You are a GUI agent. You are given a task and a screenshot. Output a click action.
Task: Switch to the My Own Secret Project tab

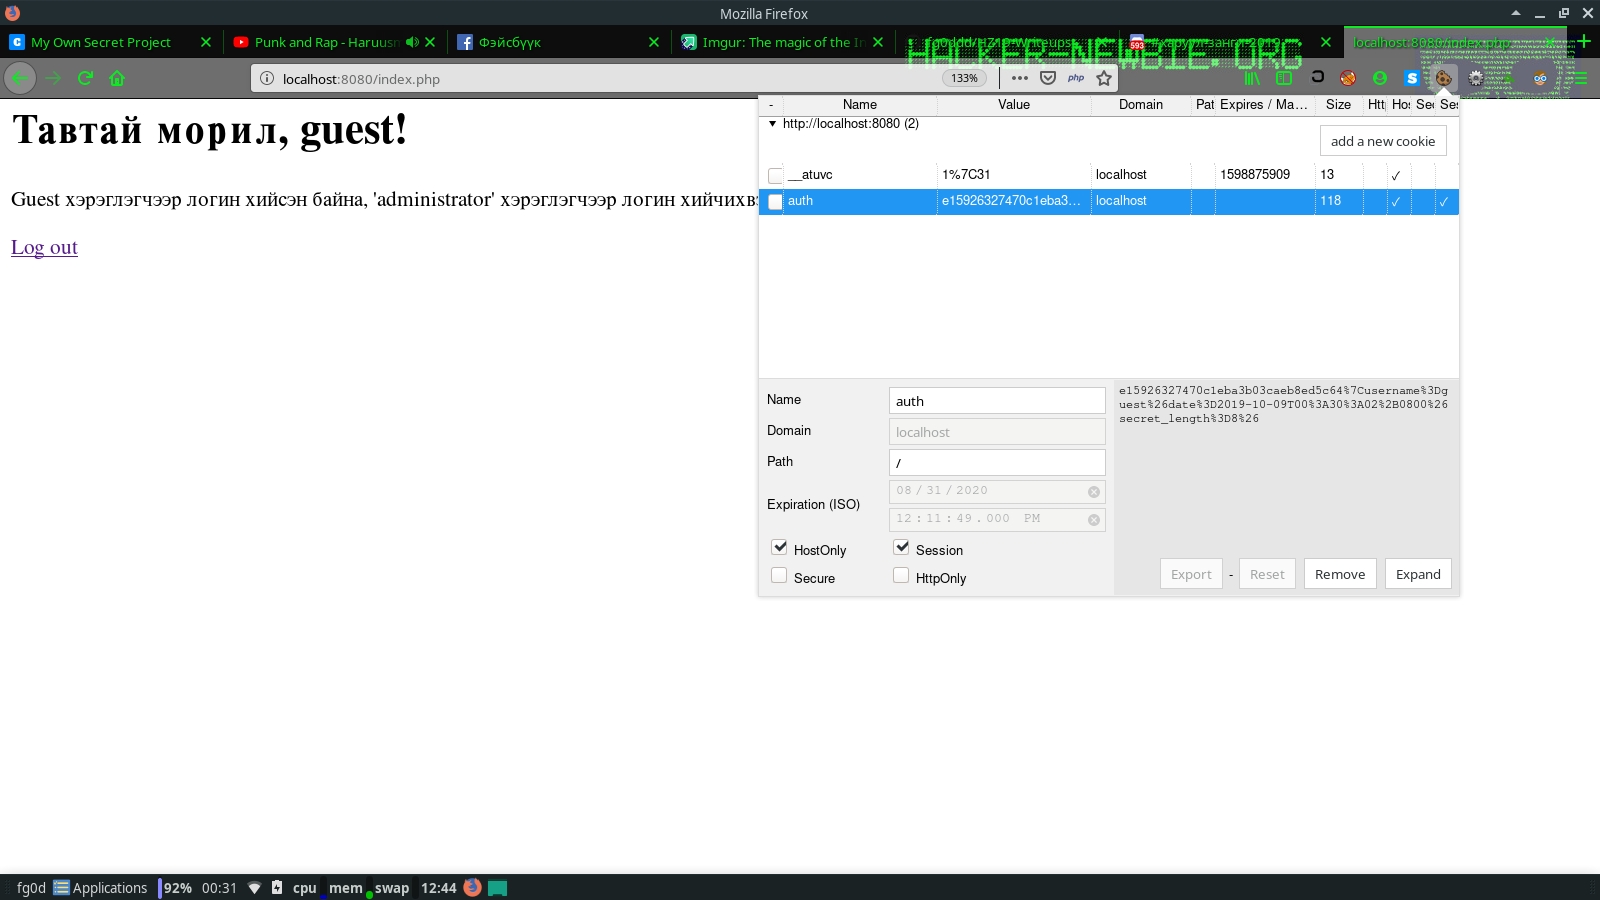click(101, 42)
